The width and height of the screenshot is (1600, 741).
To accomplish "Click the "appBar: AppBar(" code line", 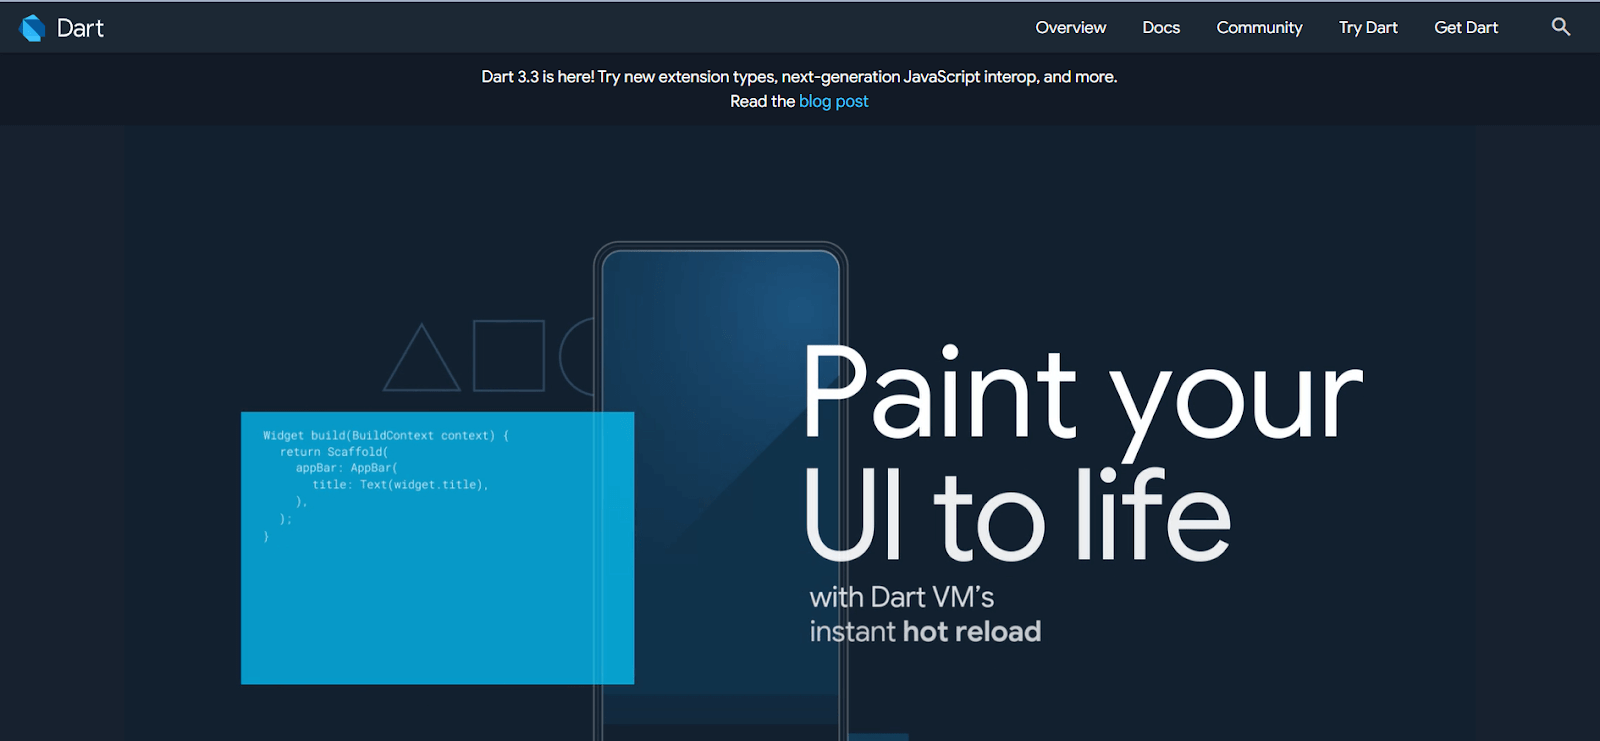I will tap(347, 468).
